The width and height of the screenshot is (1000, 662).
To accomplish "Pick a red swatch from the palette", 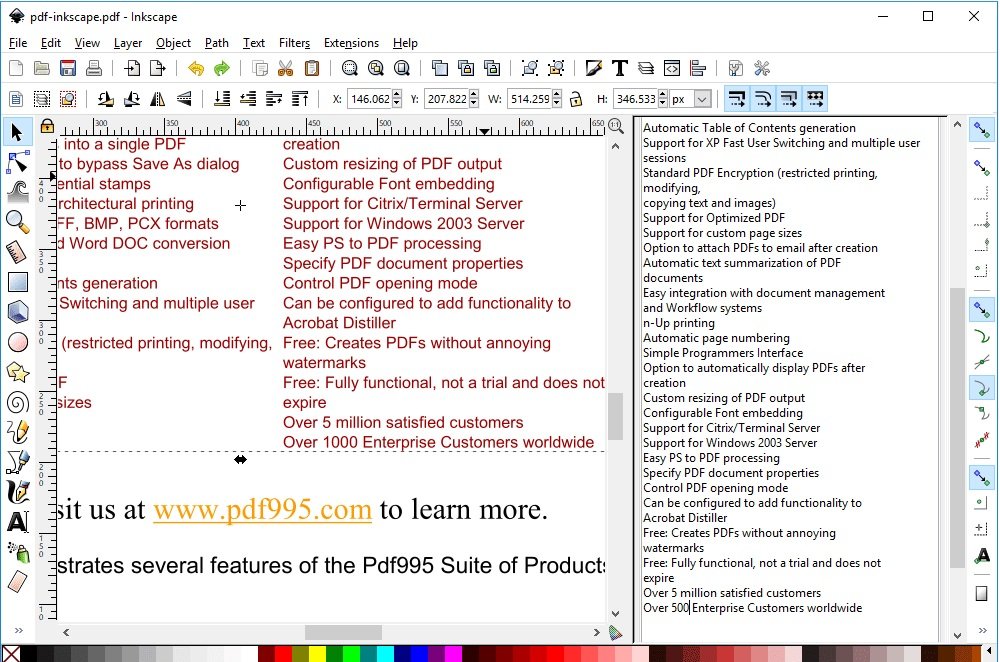I will tap(284, 655).
